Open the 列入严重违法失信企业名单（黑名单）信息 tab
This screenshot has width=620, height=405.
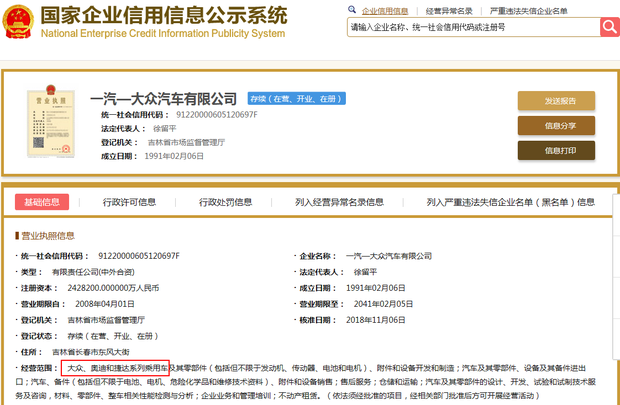click(510, 202)
